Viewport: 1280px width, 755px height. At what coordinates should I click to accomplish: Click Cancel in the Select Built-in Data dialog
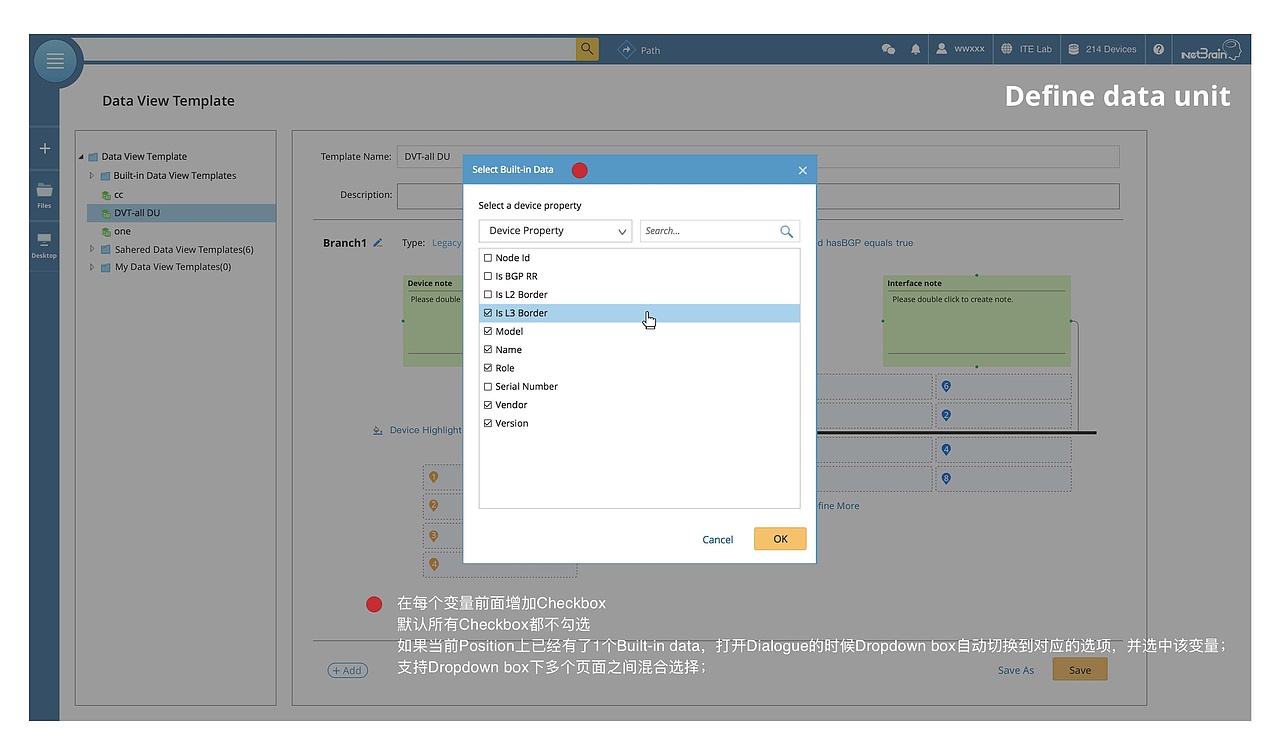click(717, 538)
